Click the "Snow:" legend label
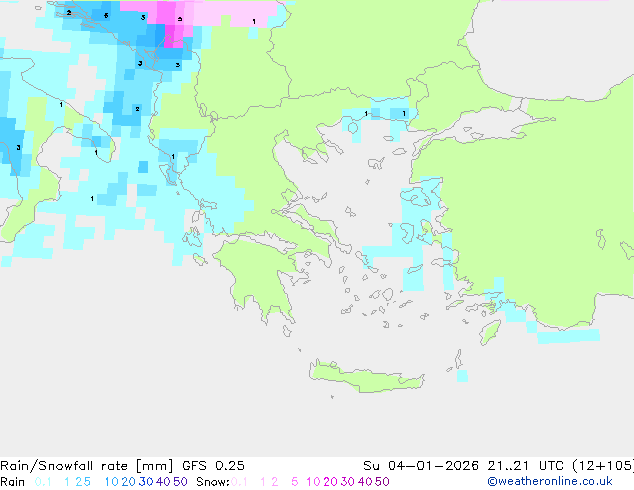The image size is (634, 490). (x=213, y=482)
